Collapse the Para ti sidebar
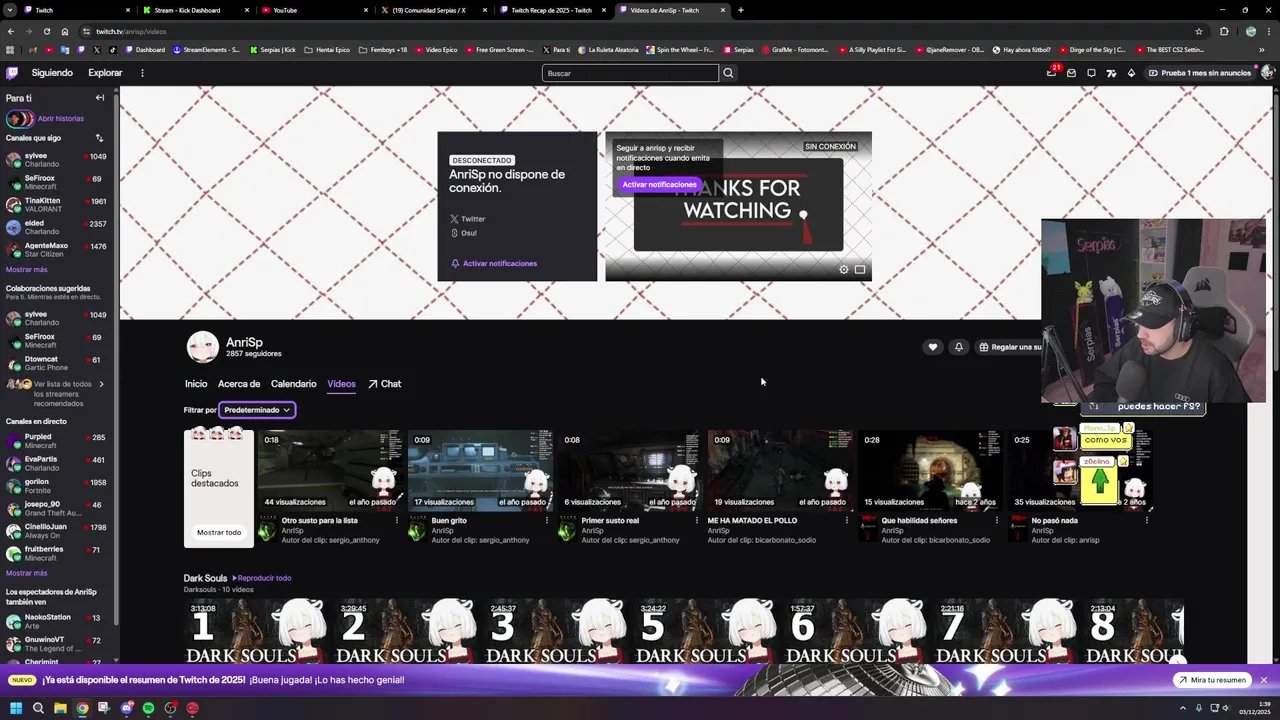Viewport: 1280px width, 720px height. (100, 98)
